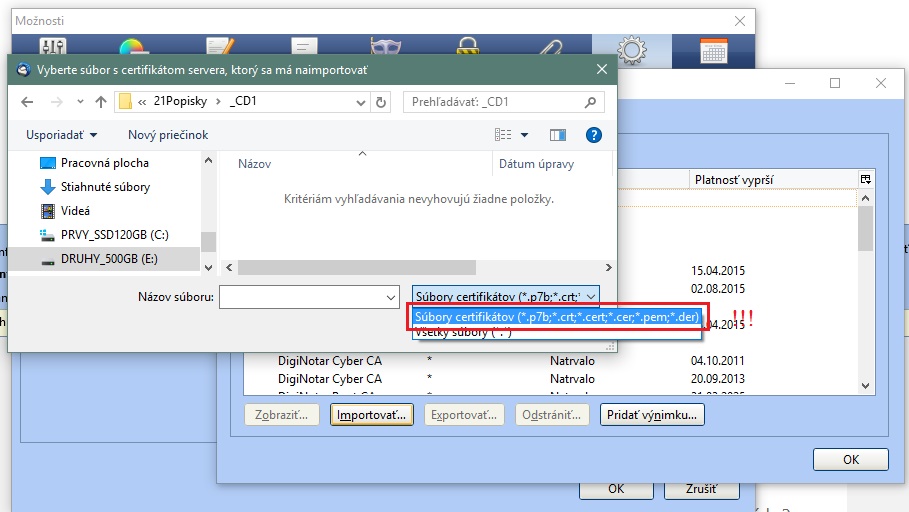Click OK in certificate manager window

click(x=850, y=459)
